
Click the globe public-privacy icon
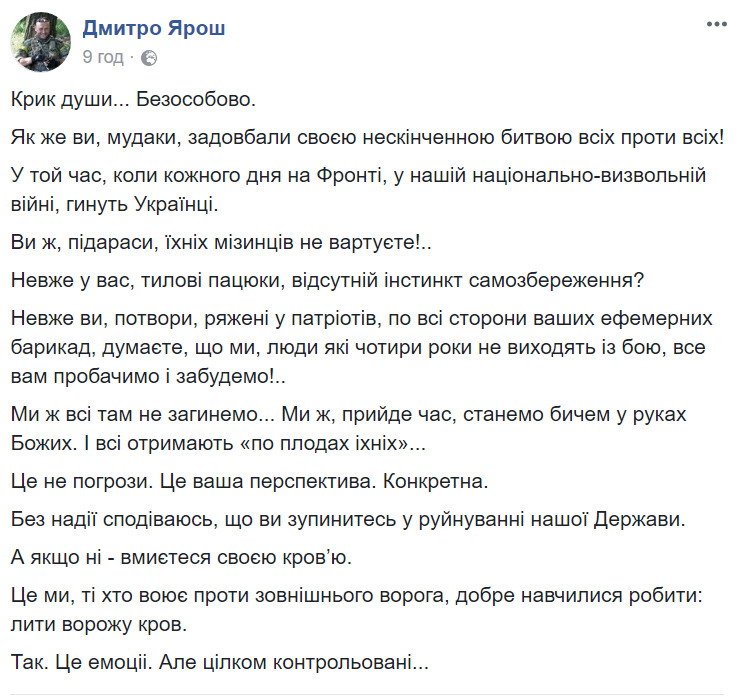pos(149,58)
